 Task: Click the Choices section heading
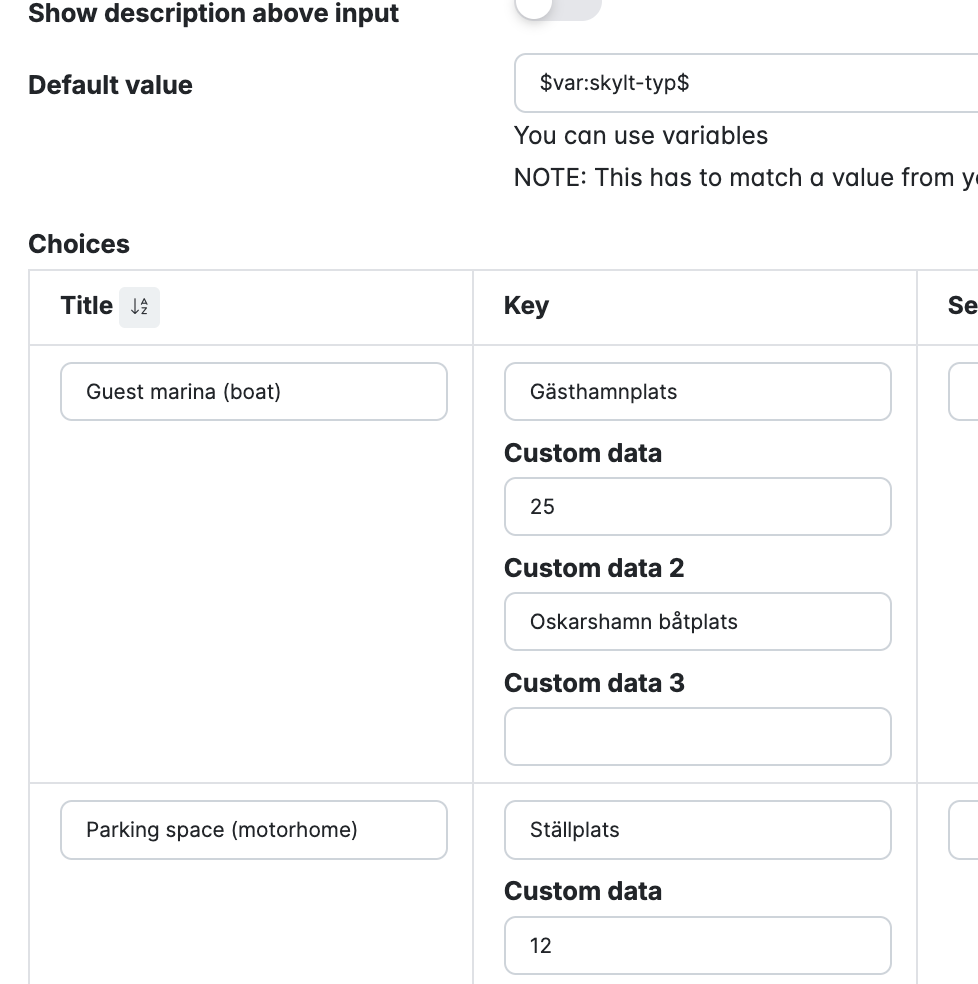pyautogui.click(x=79, y=244)
